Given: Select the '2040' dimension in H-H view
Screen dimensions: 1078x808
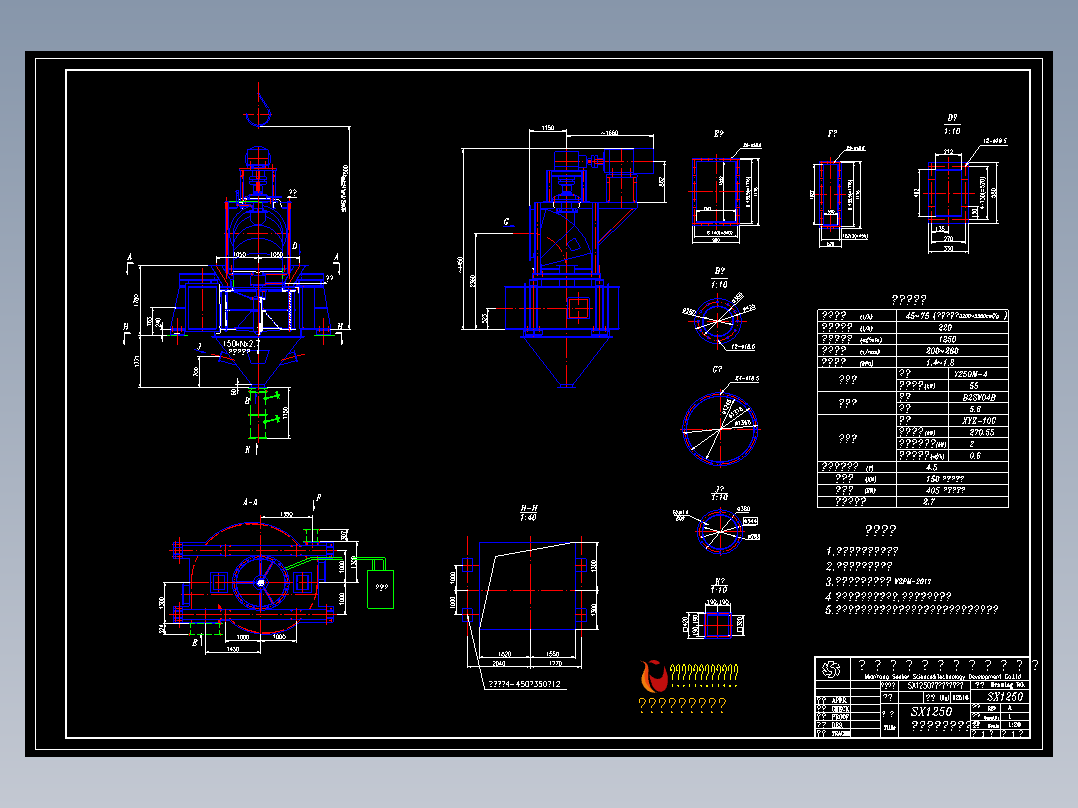Looking at the screenshot, I should click(x=499, y=664).
